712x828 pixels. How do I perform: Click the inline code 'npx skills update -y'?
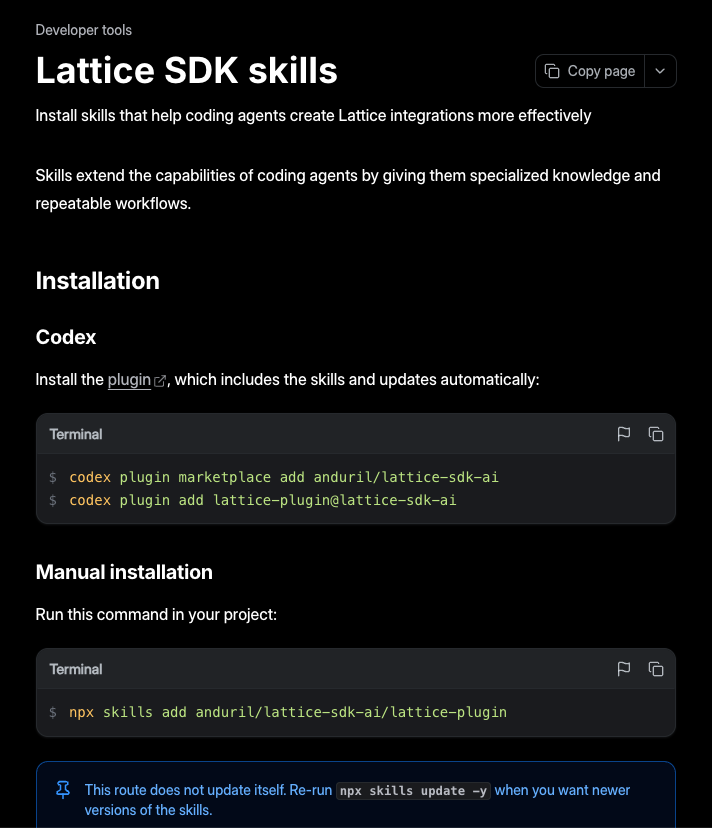tap(414, 791)
